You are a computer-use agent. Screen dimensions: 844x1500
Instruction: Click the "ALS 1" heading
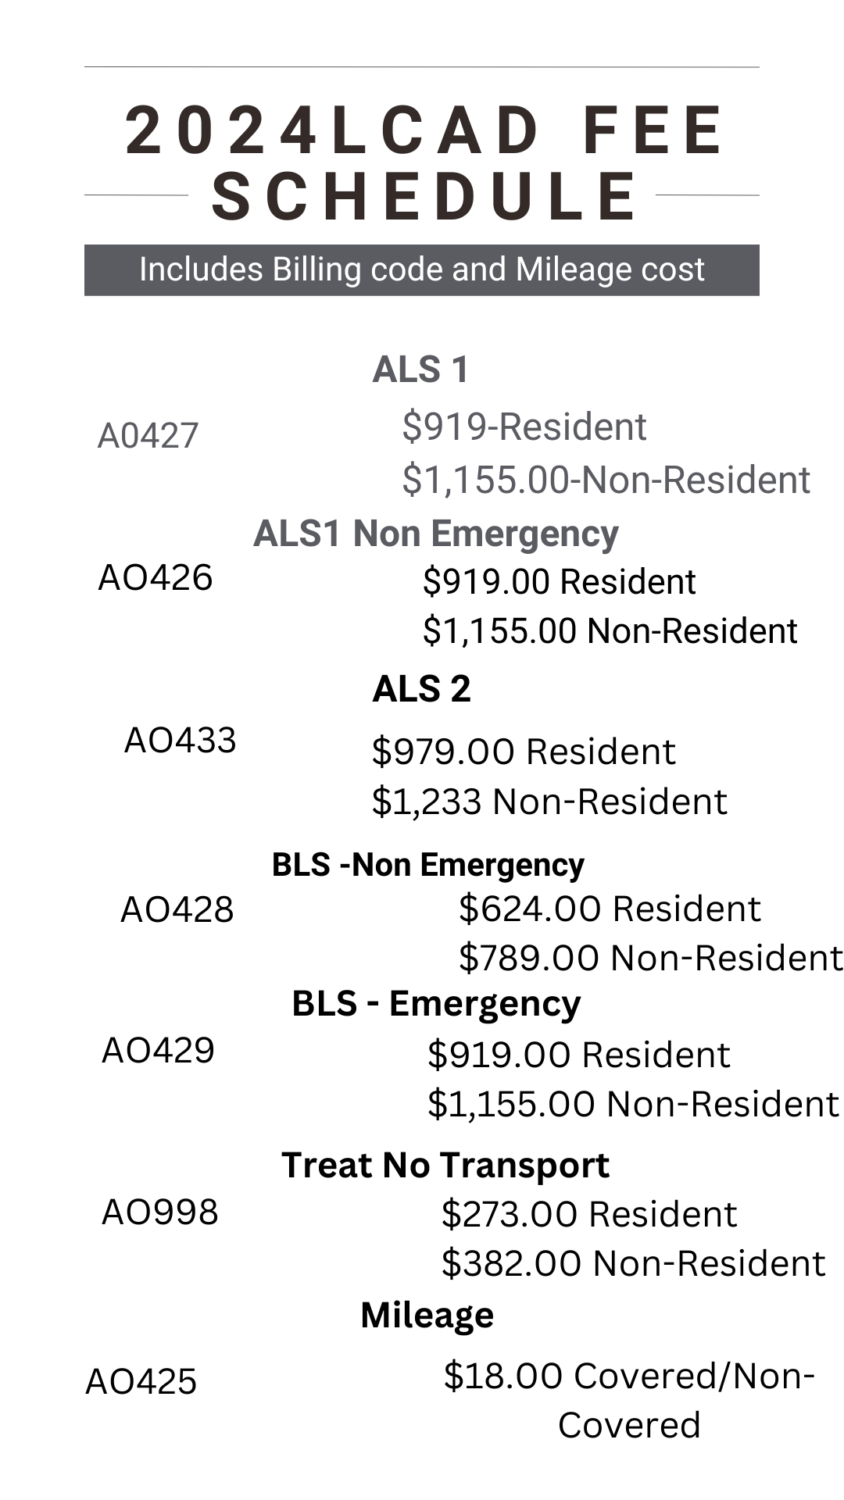(x=420, y=369)
